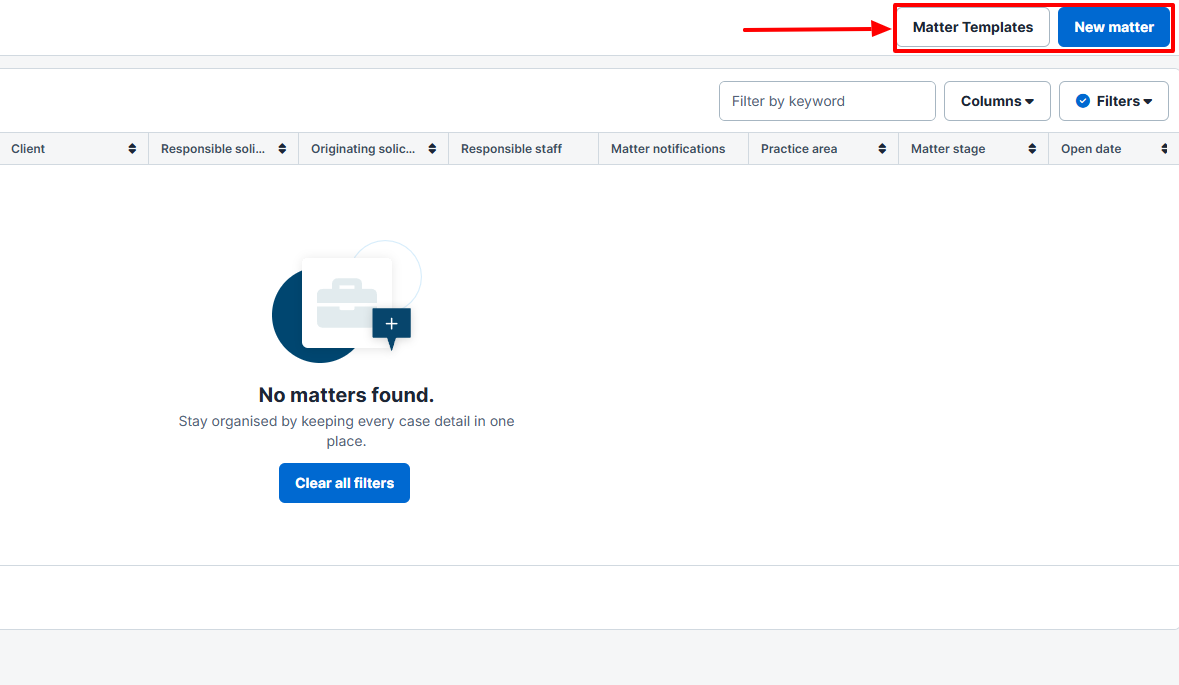The height and width of the screenshot is (685, 1179).
Task: Sort by Client using its sort arrows
Action: tap(132, 149)
